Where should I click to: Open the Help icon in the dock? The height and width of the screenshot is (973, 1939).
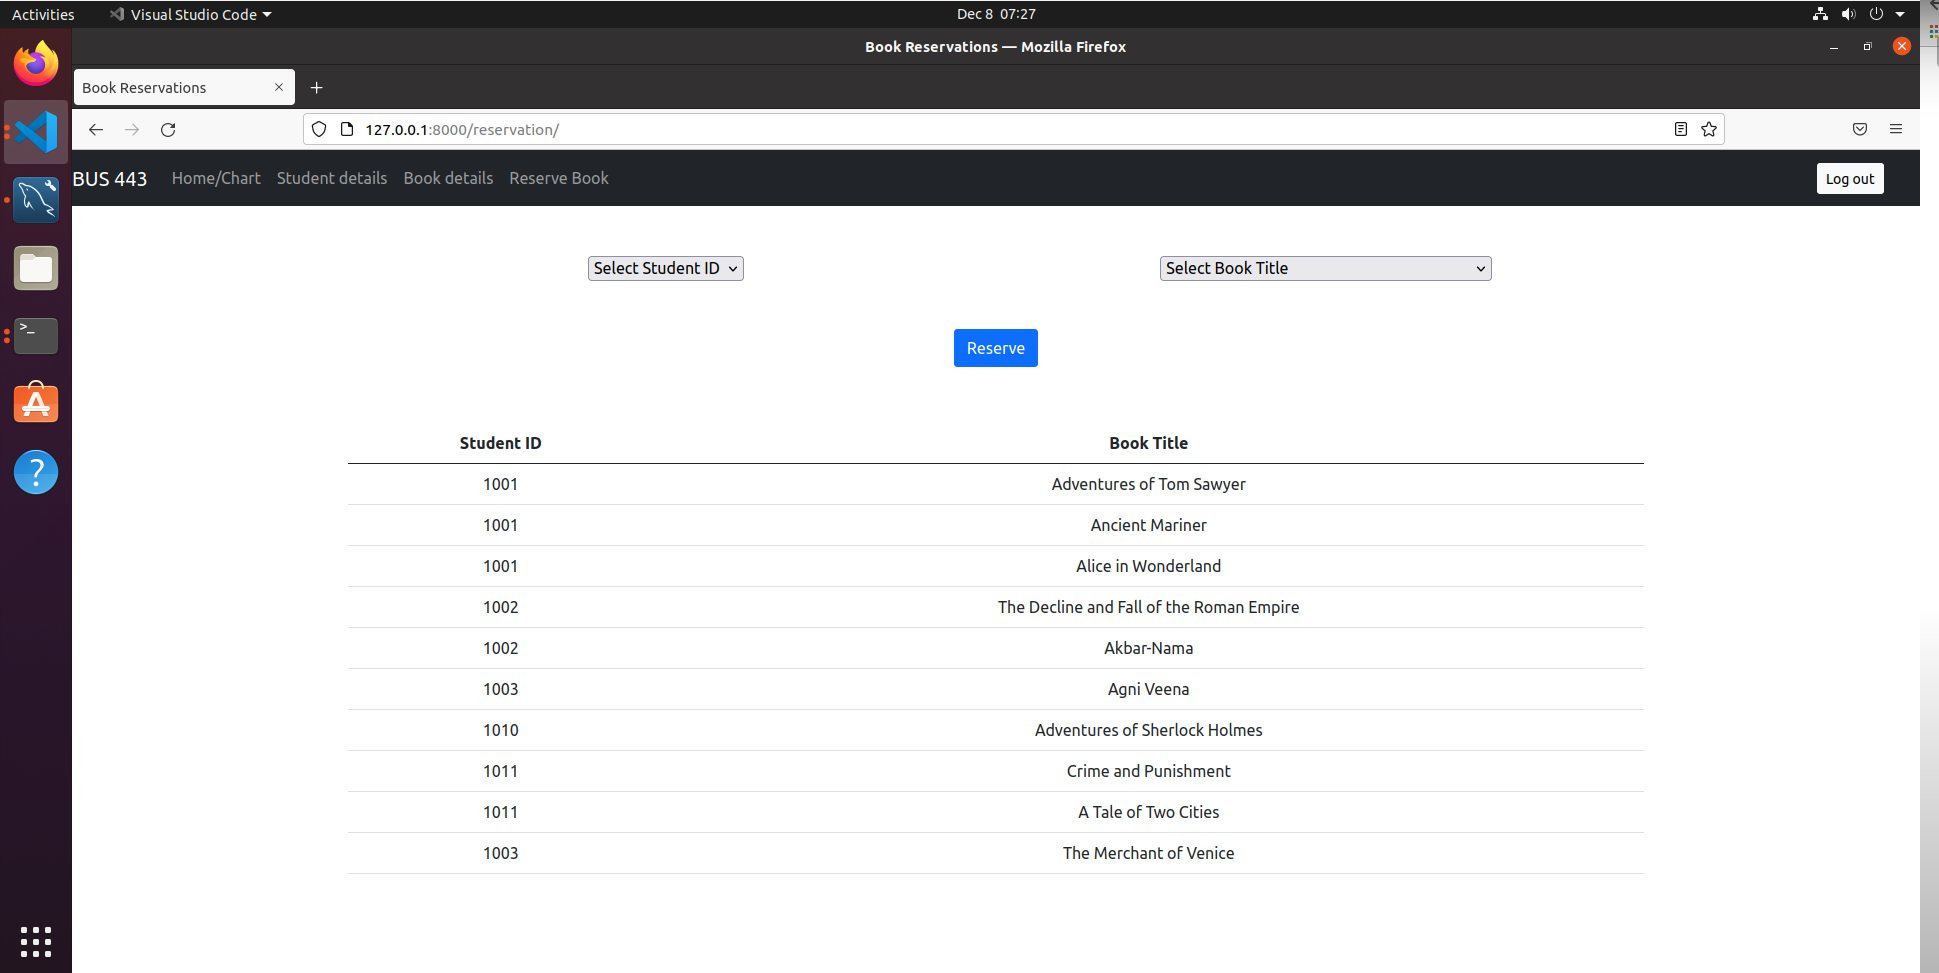click(36, 472)
